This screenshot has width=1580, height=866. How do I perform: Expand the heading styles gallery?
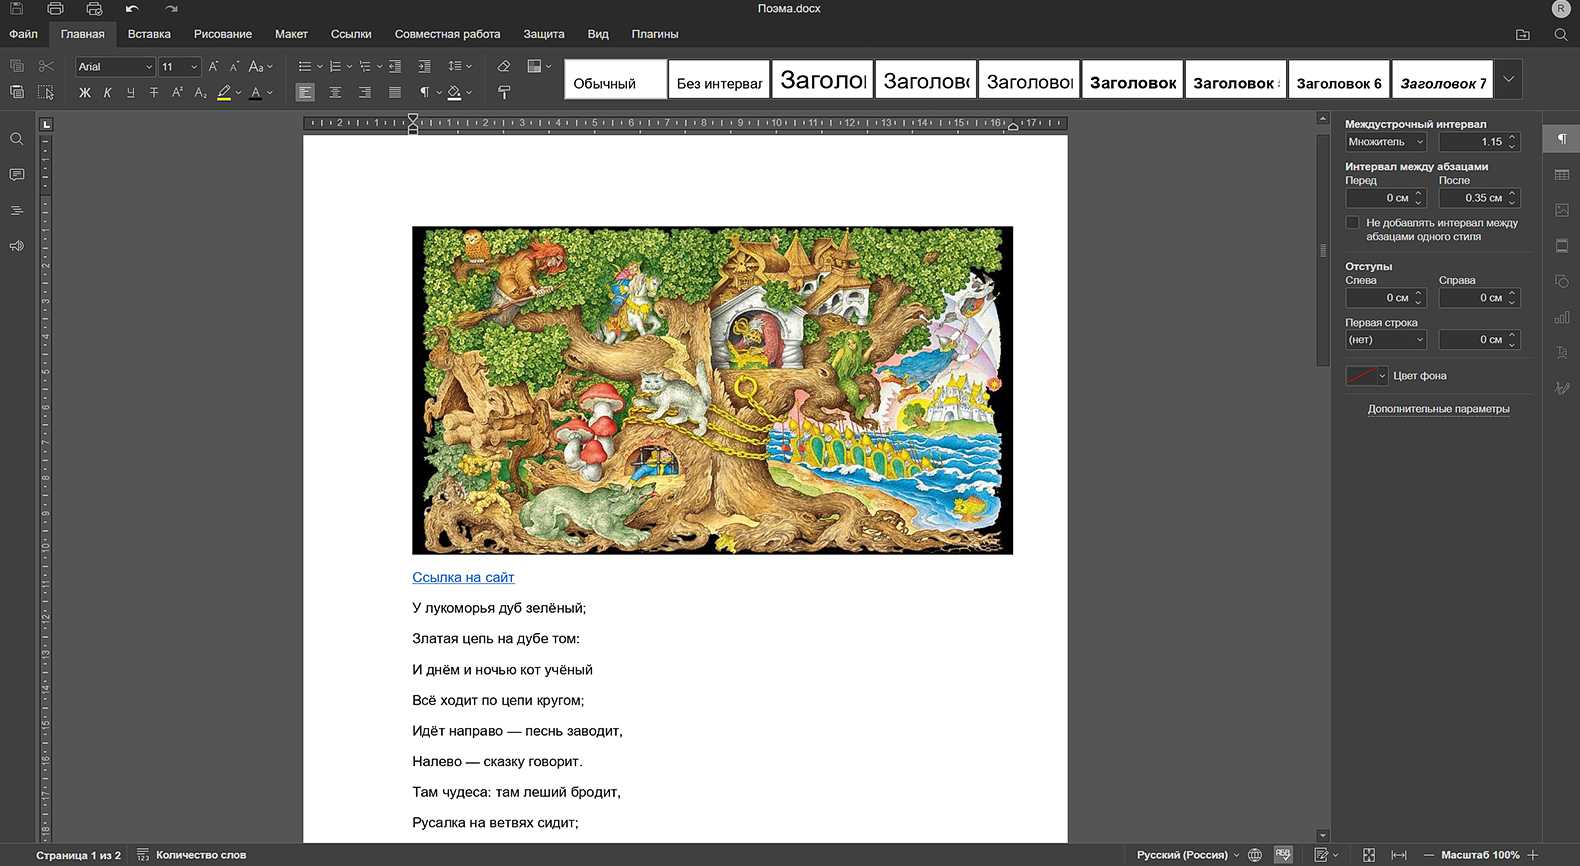(1509, 80)
